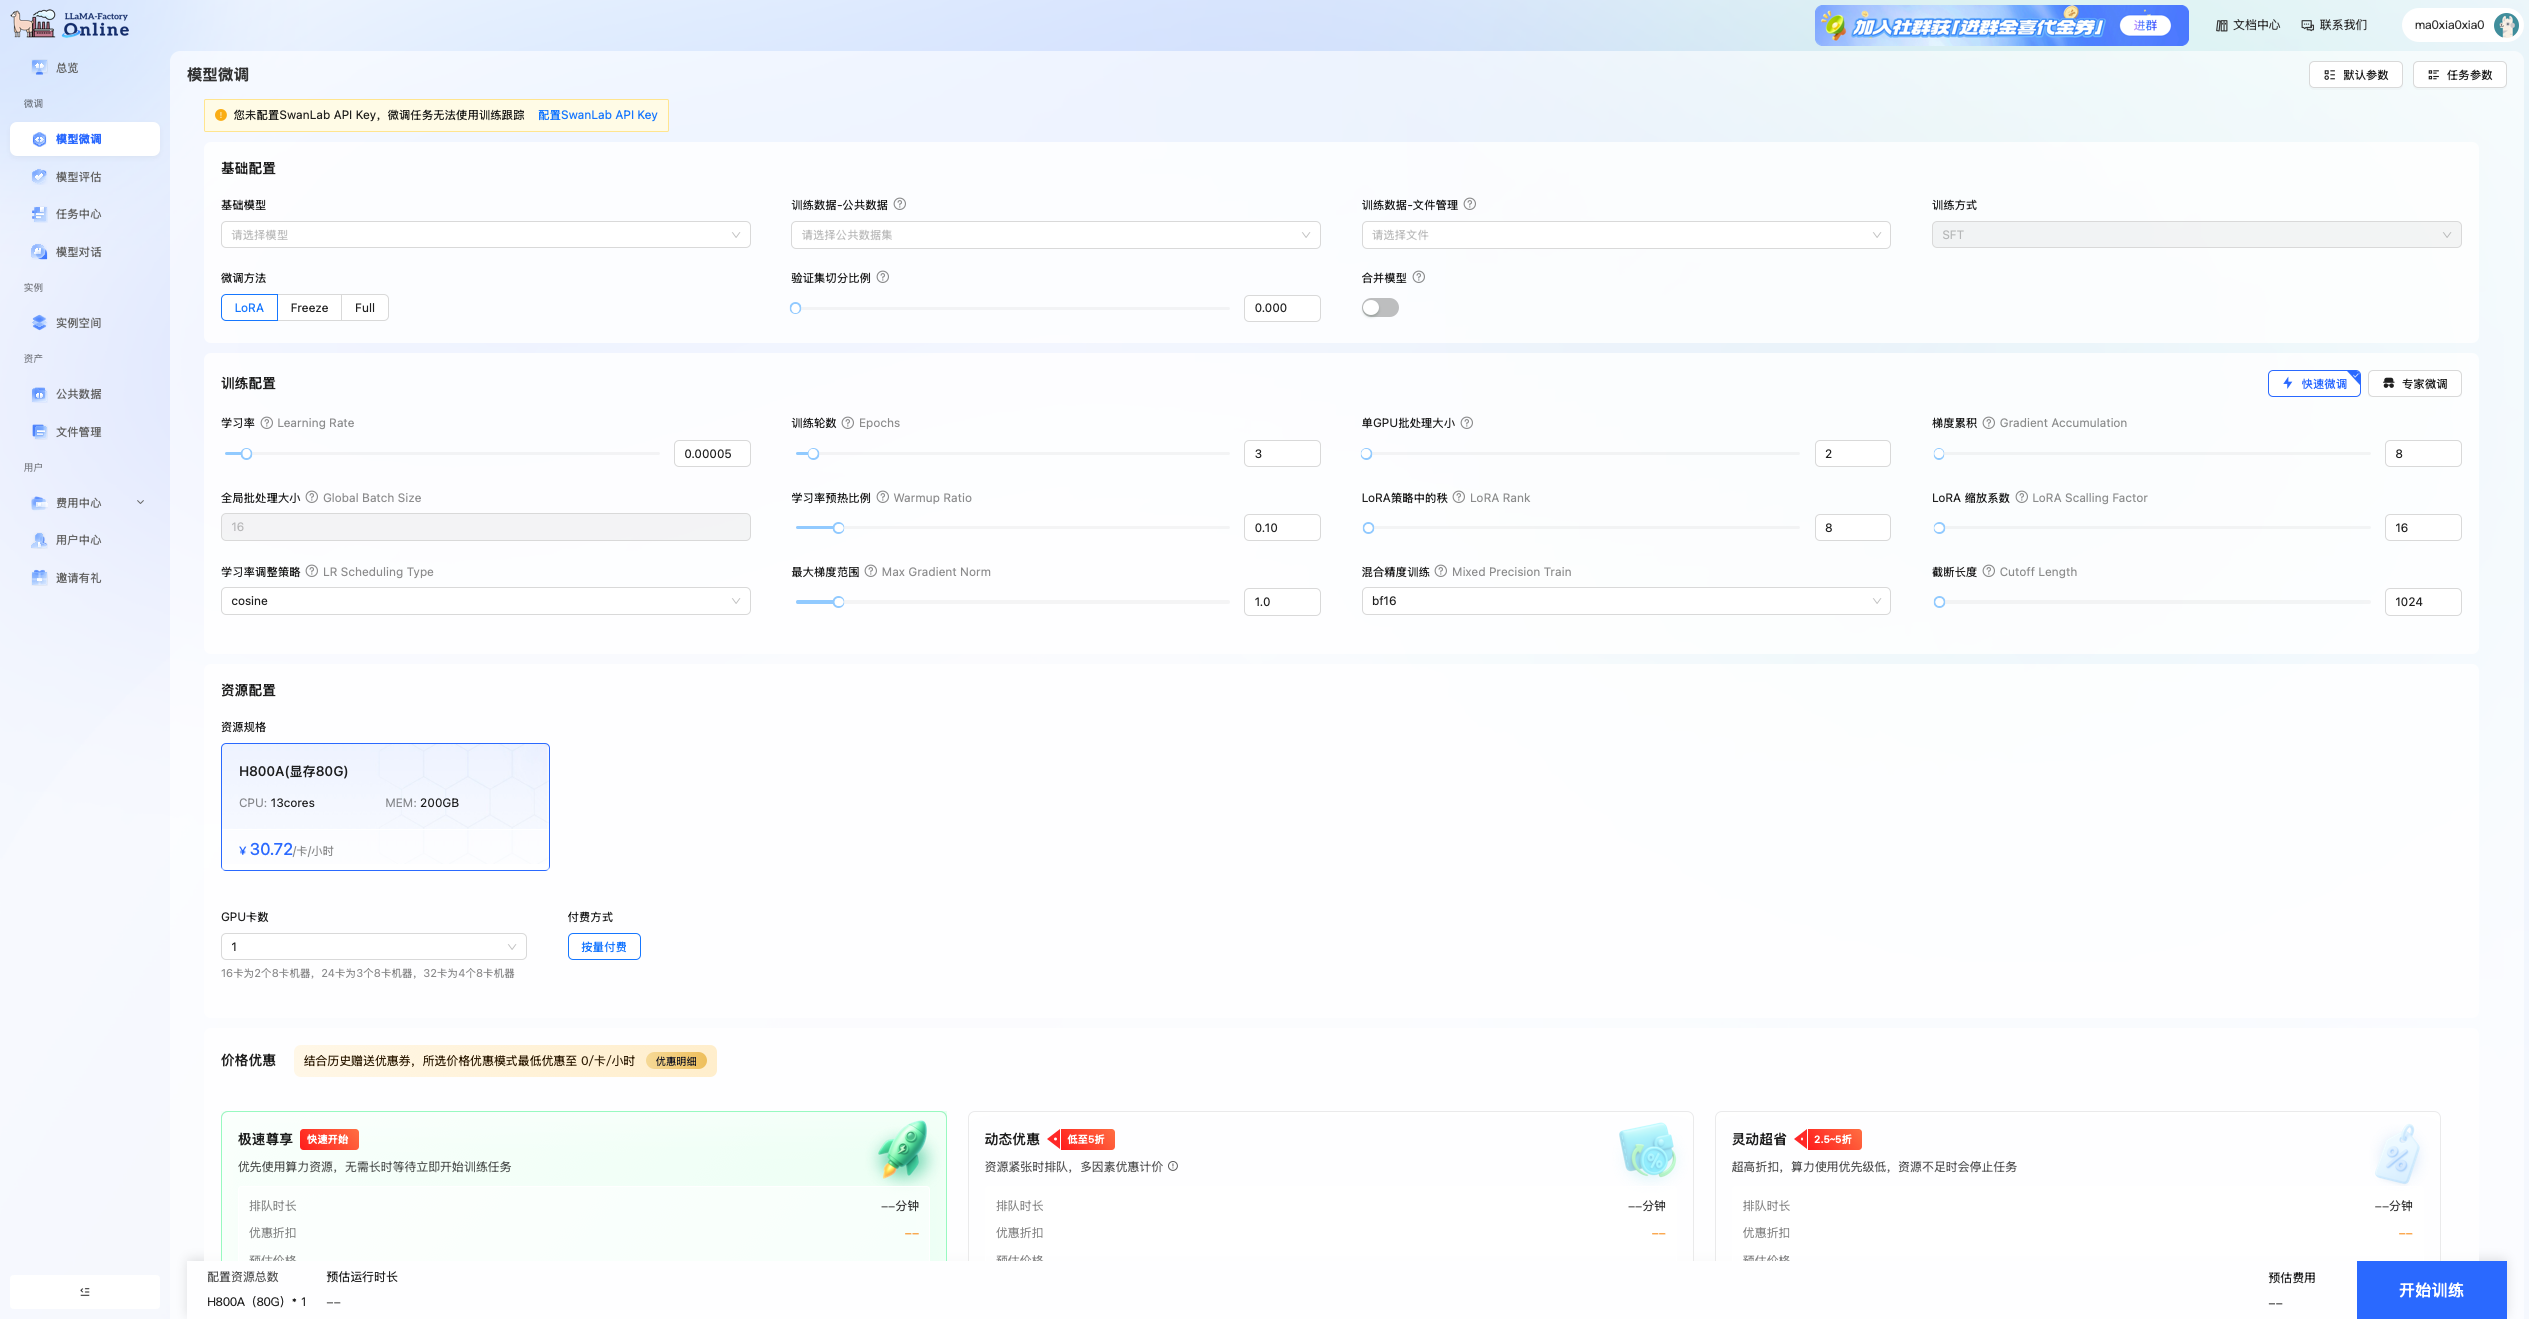This screenshot has width=2529, height=1319.
Task: Open the cosine LR Scheduling Type dropdown
Action: [485, 601]
